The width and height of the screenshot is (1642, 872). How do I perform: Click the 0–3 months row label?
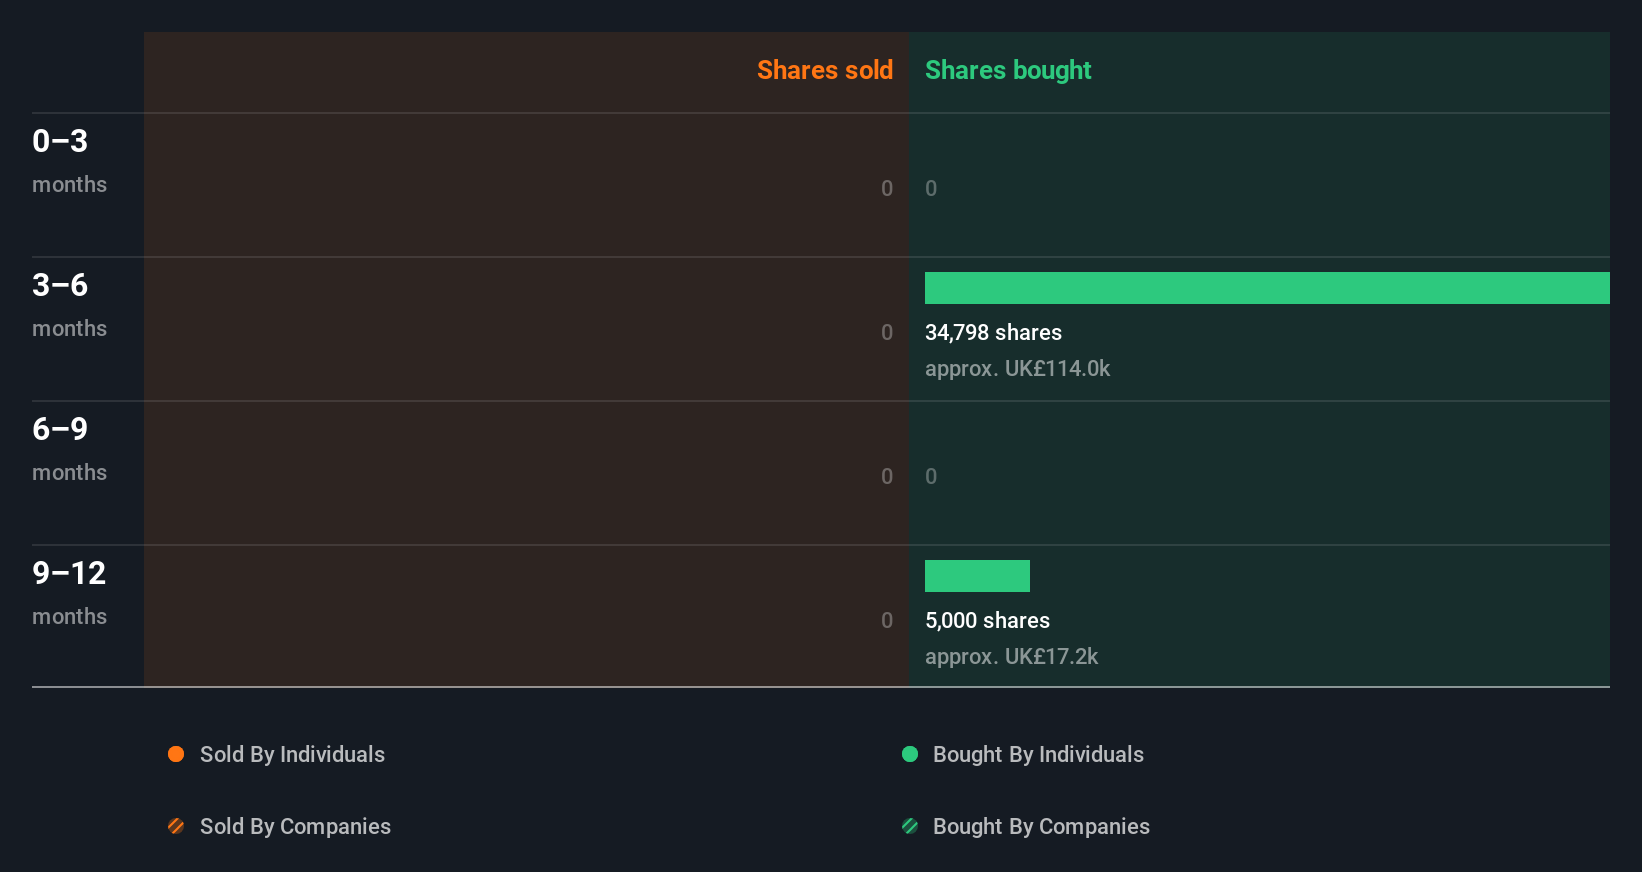(x=69, y=161)
